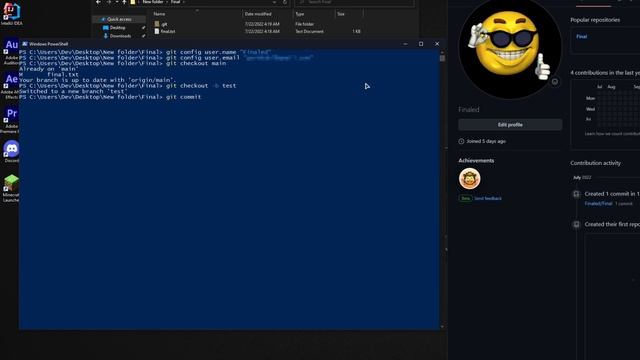Open Finaled/Final repository link in activity
The width and height of the screenshot is (640, 360).
(x=598, y=204)
